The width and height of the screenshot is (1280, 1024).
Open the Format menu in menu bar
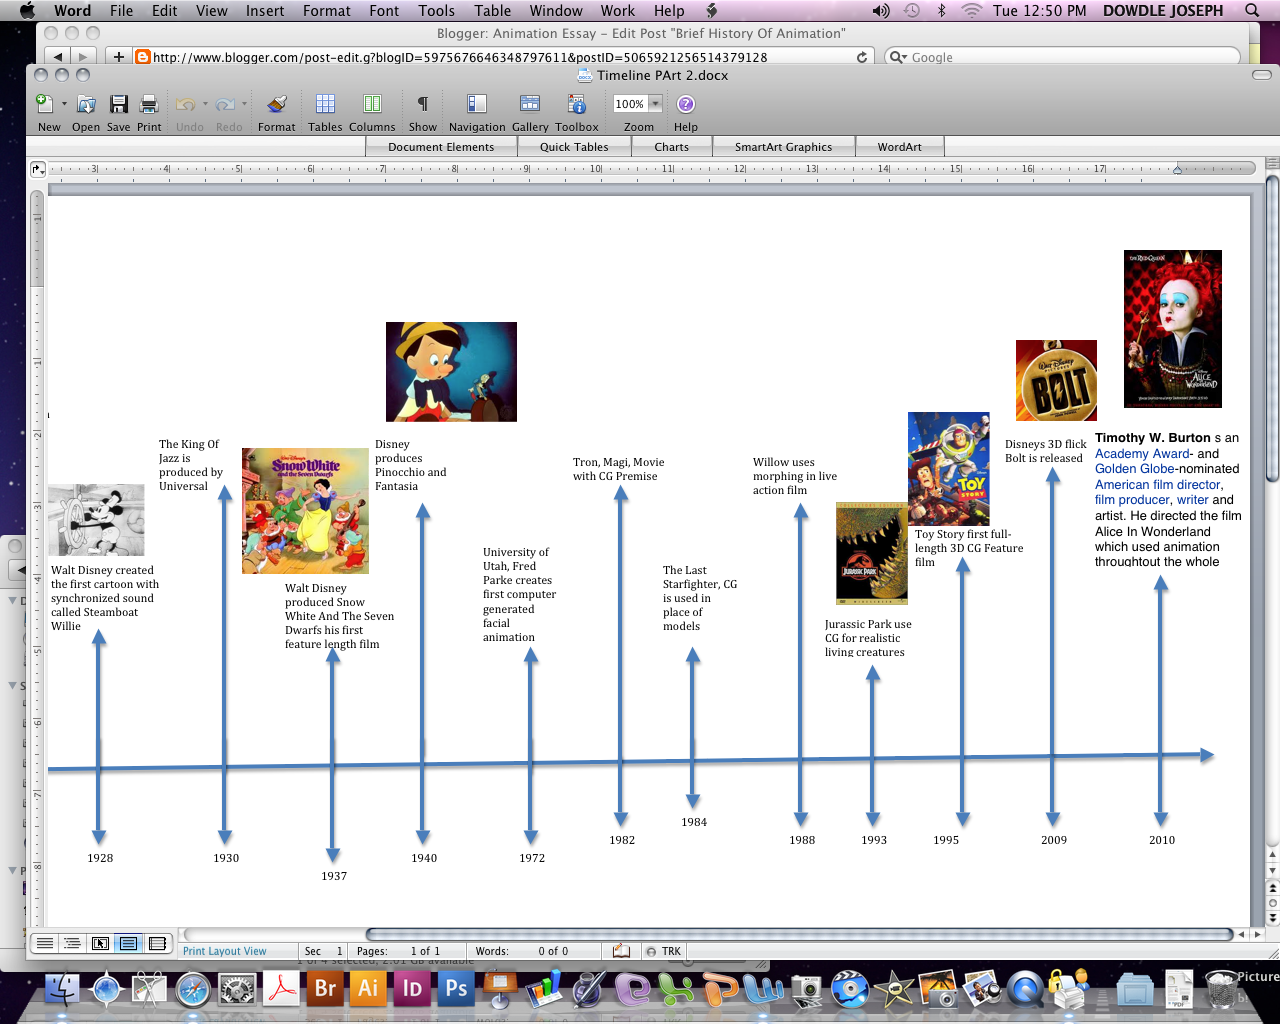(x=327, y=11)
